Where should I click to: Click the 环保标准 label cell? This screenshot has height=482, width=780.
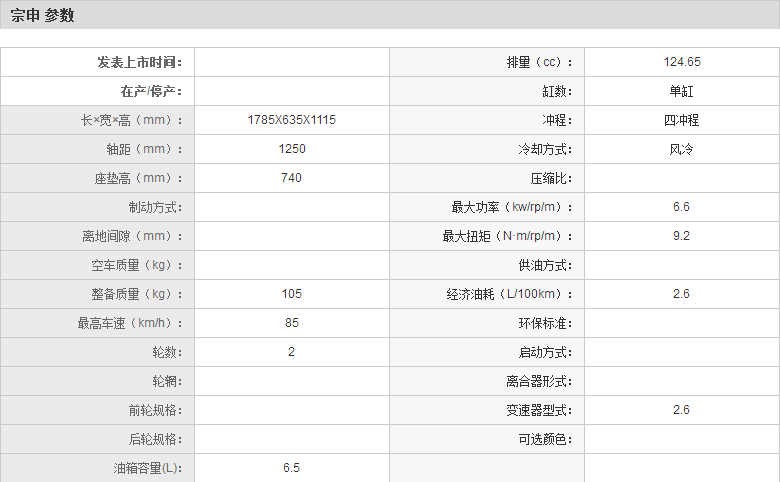tap(546, 323)
